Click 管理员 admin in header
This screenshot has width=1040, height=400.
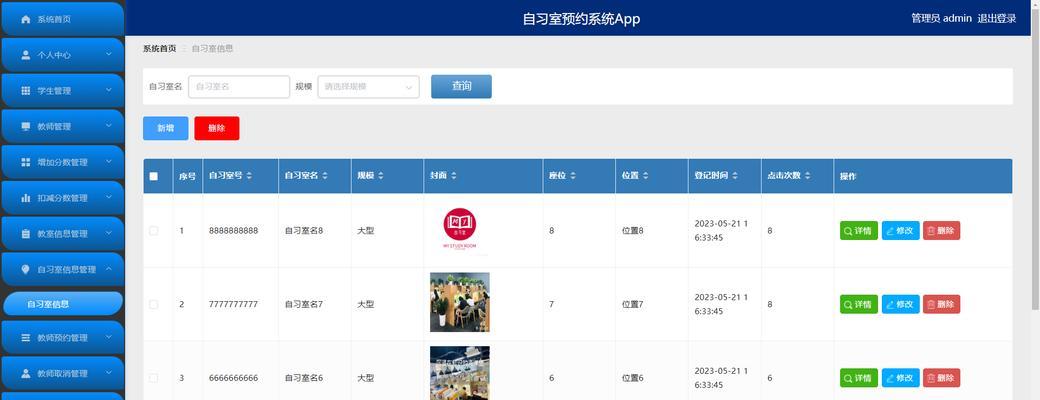click(x=941, y=18)
